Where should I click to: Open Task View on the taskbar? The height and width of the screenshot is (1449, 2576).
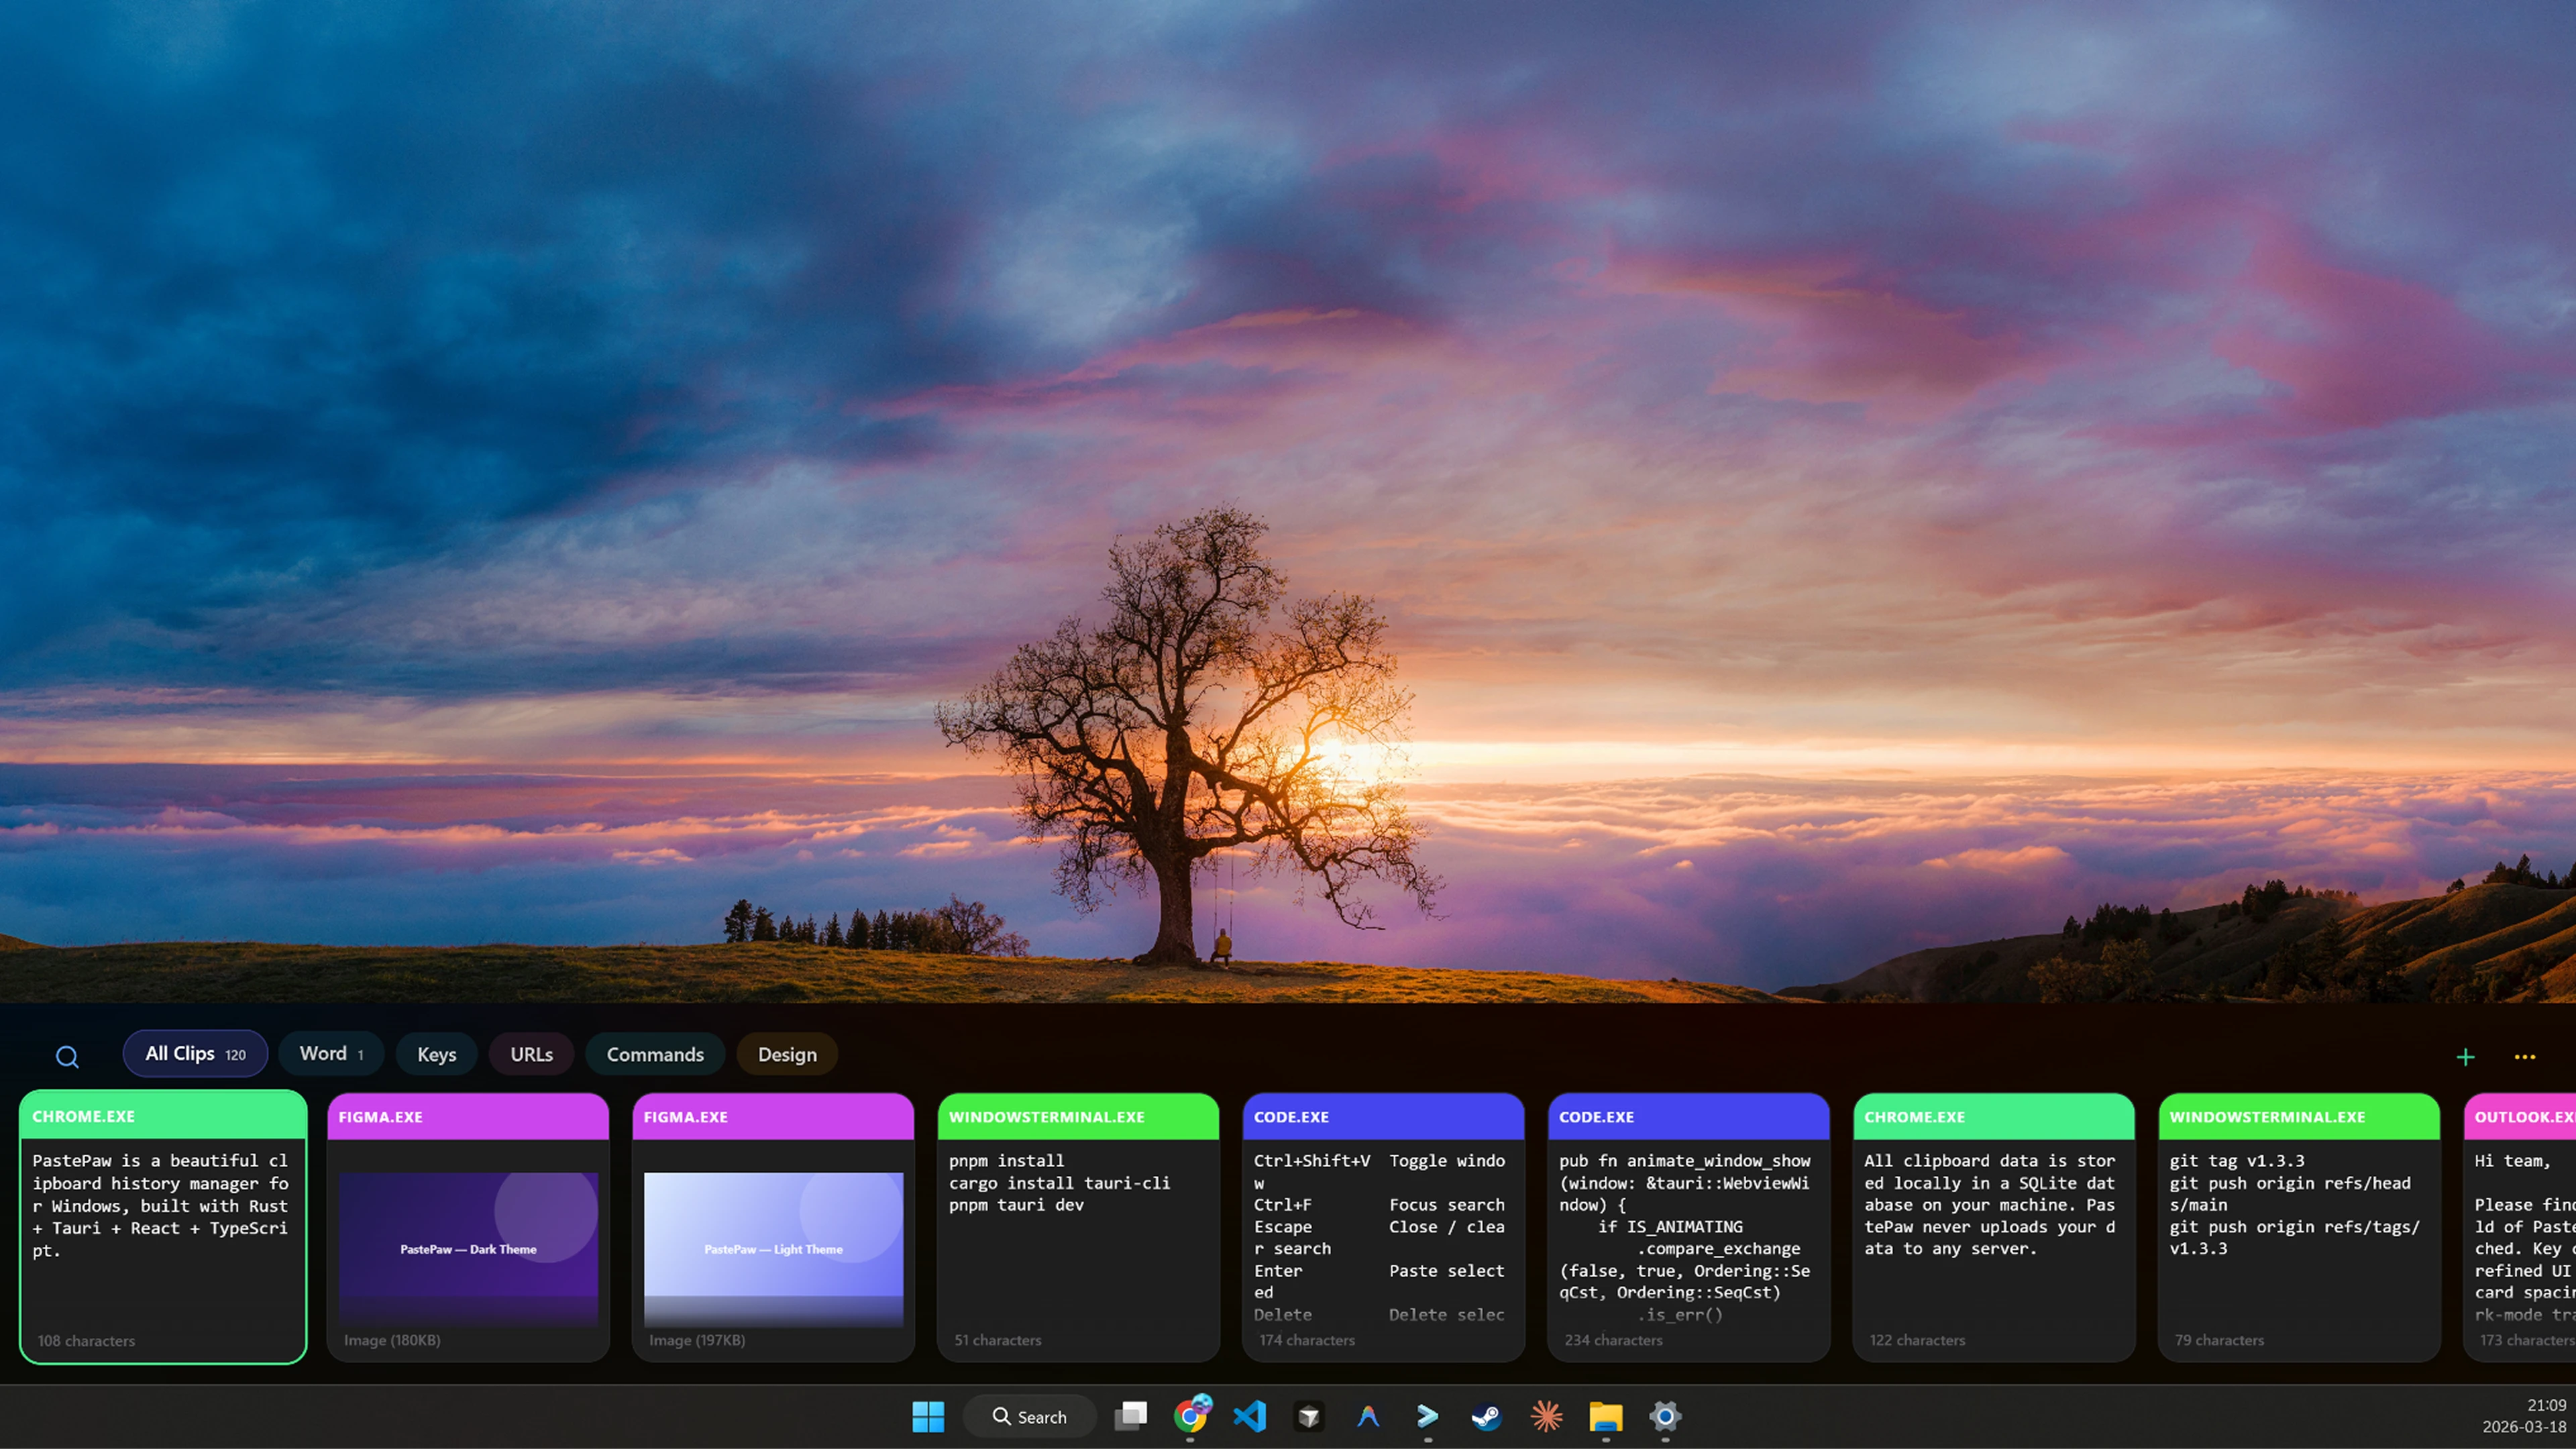pyautogui.click(x=1131, y=1416)
